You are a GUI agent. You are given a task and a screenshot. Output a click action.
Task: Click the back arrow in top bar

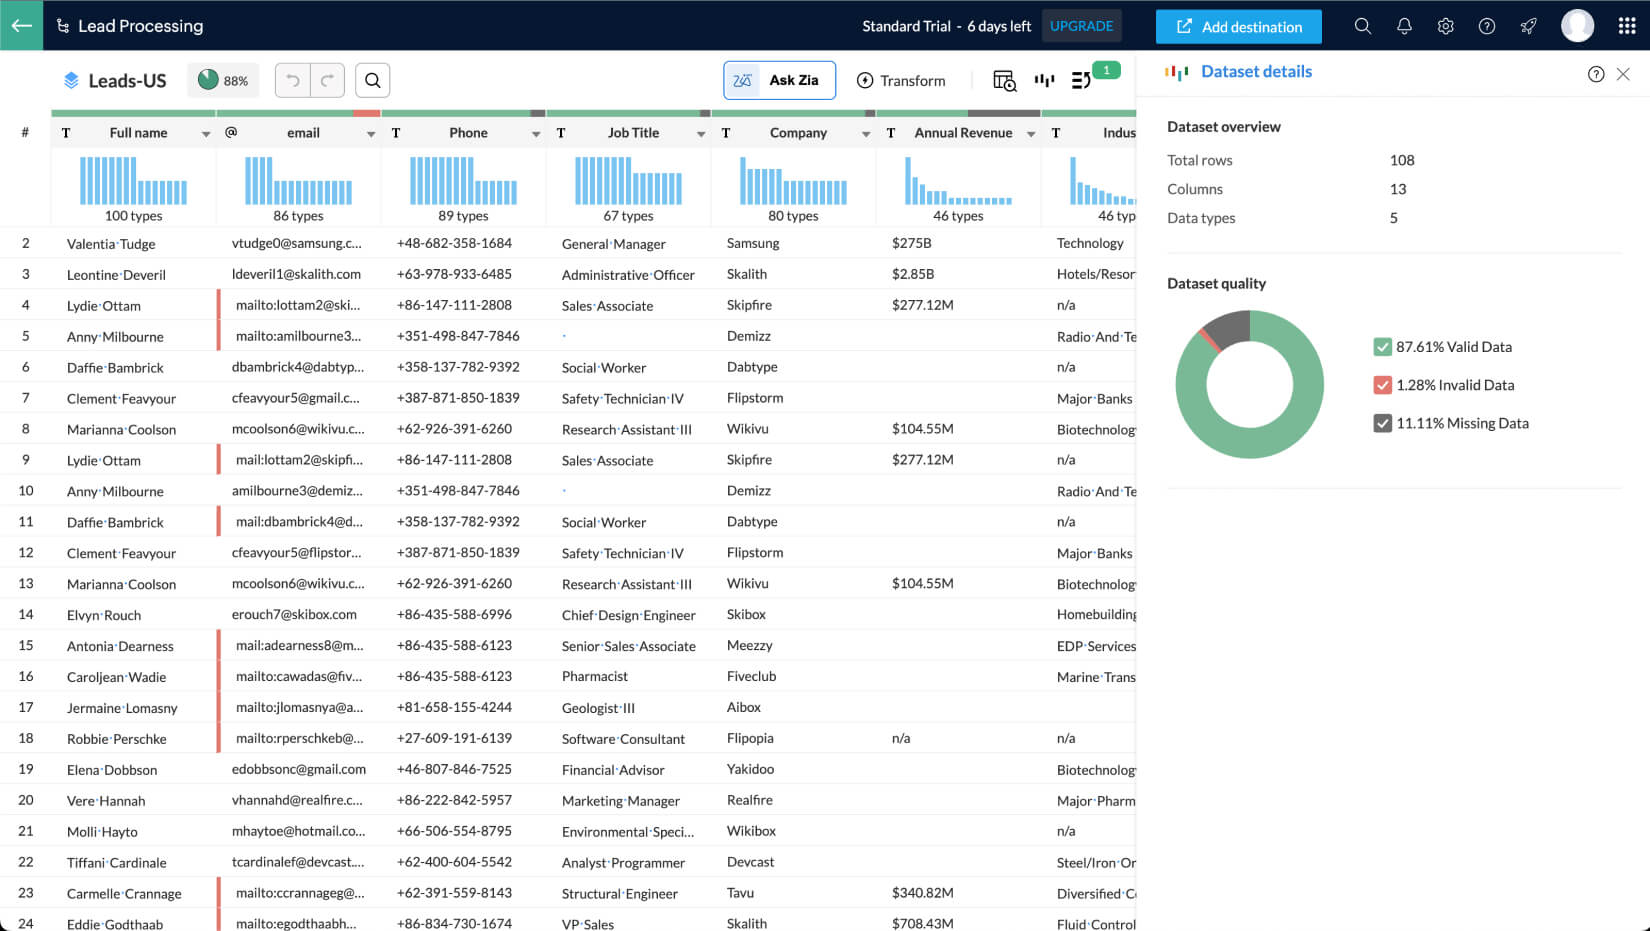tap(21, 26)
